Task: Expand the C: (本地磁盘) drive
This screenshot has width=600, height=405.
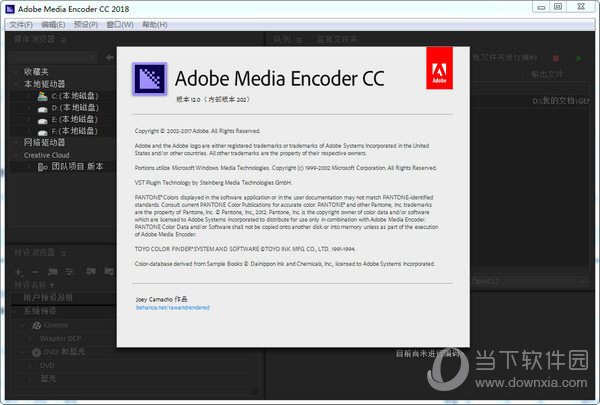Action: 29,96
